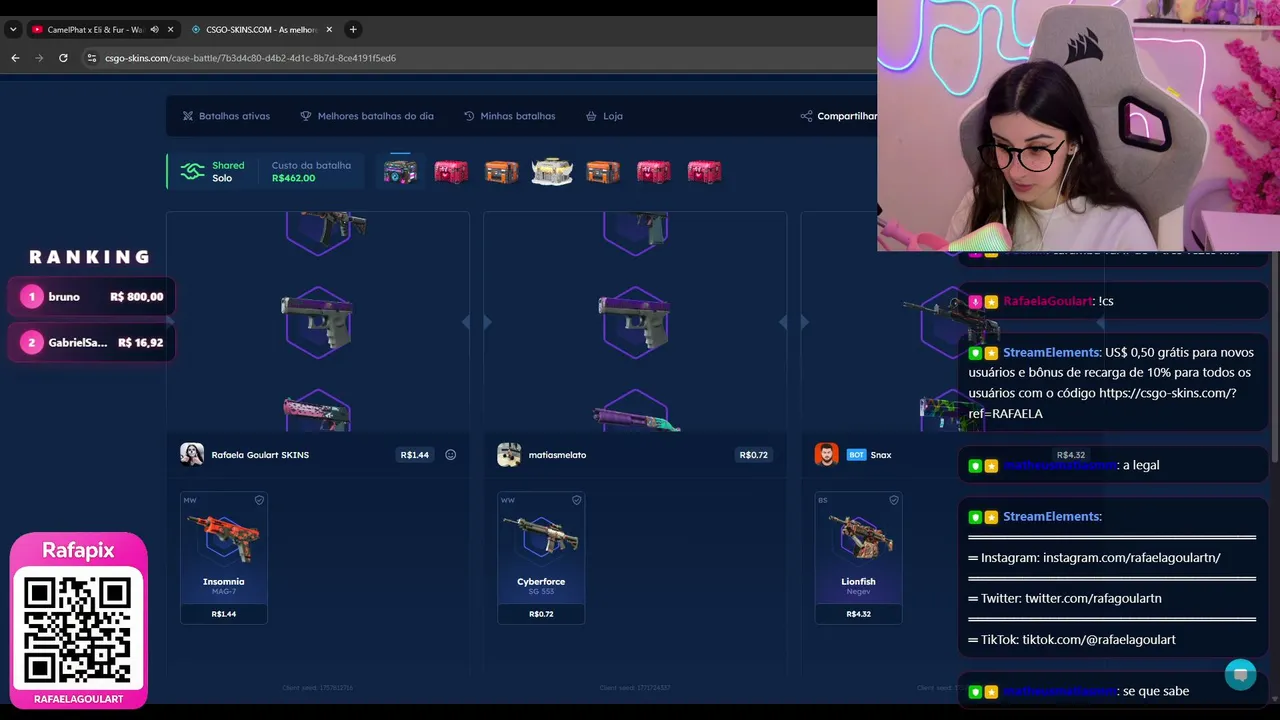Click RafaelaGoulart username in chat
1280x720 pixels.
(1047, 301)
